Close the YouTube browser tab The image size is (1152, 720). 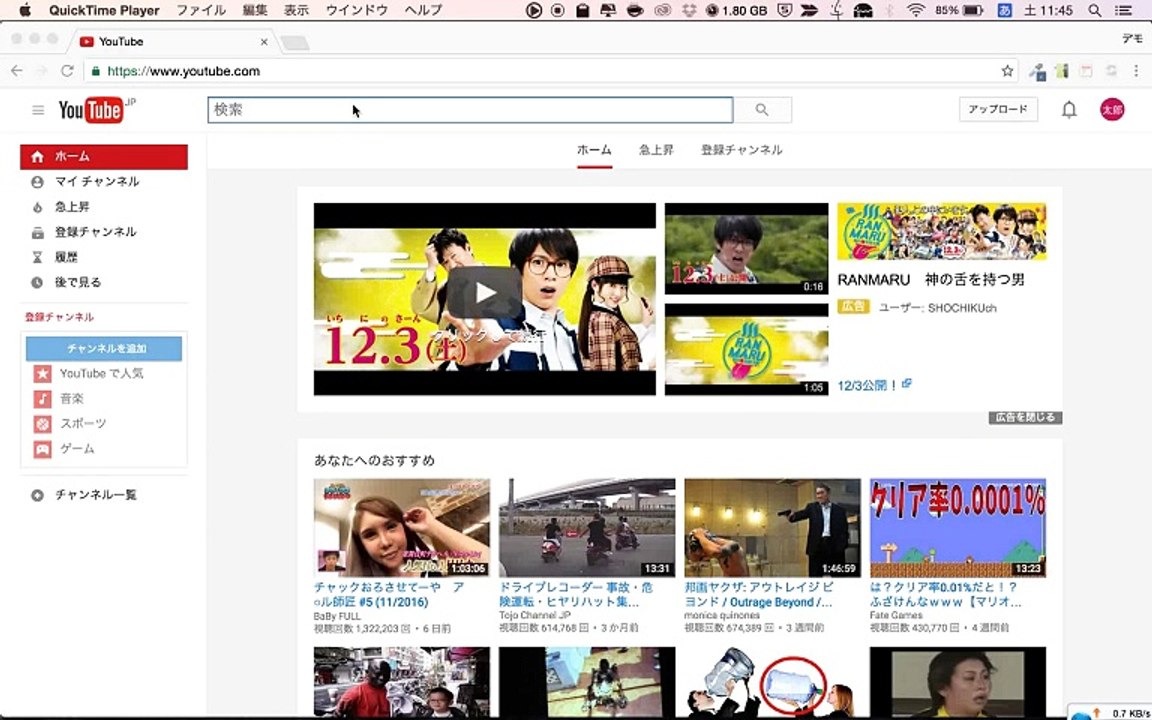(x=264, y=42)
